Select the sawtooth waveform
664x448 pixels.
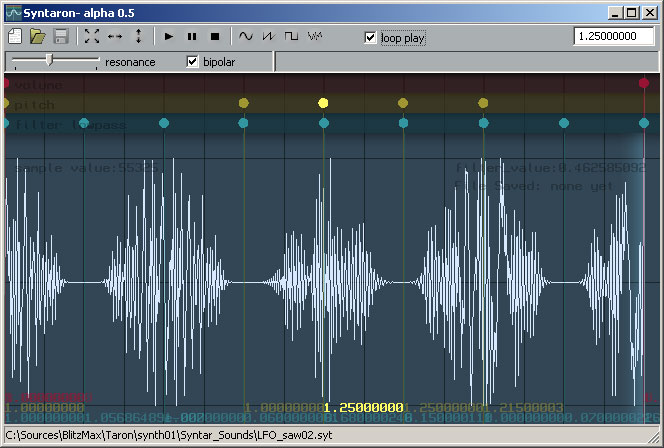(268, 36)
